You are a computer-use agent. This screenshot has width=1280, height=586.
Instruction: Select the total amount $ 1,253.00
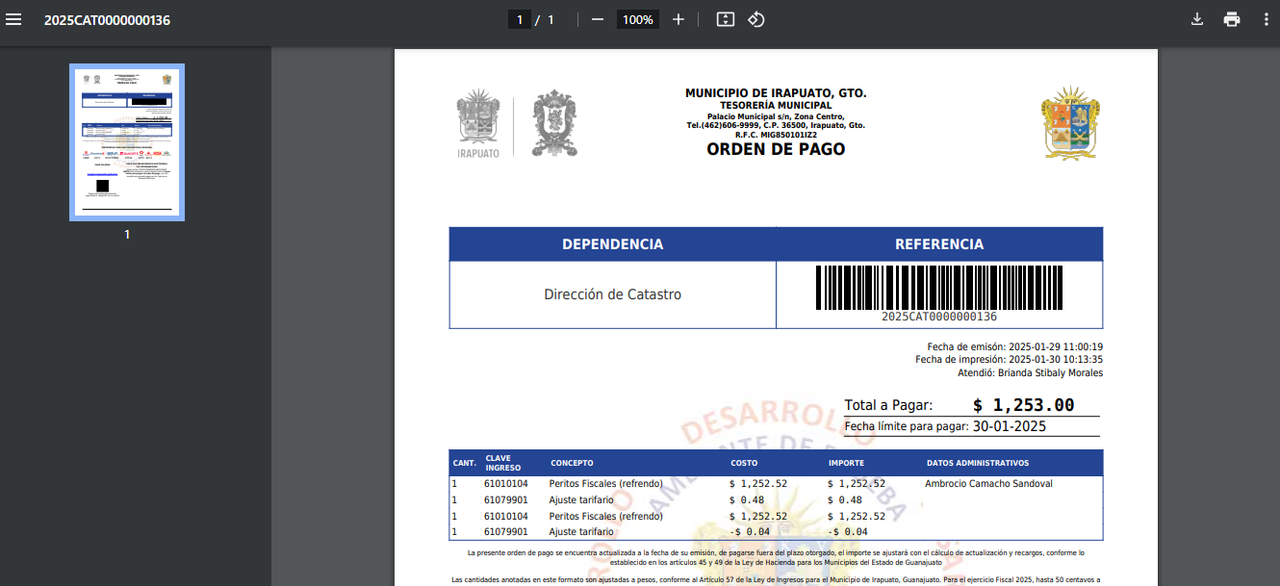point(1024,405)
